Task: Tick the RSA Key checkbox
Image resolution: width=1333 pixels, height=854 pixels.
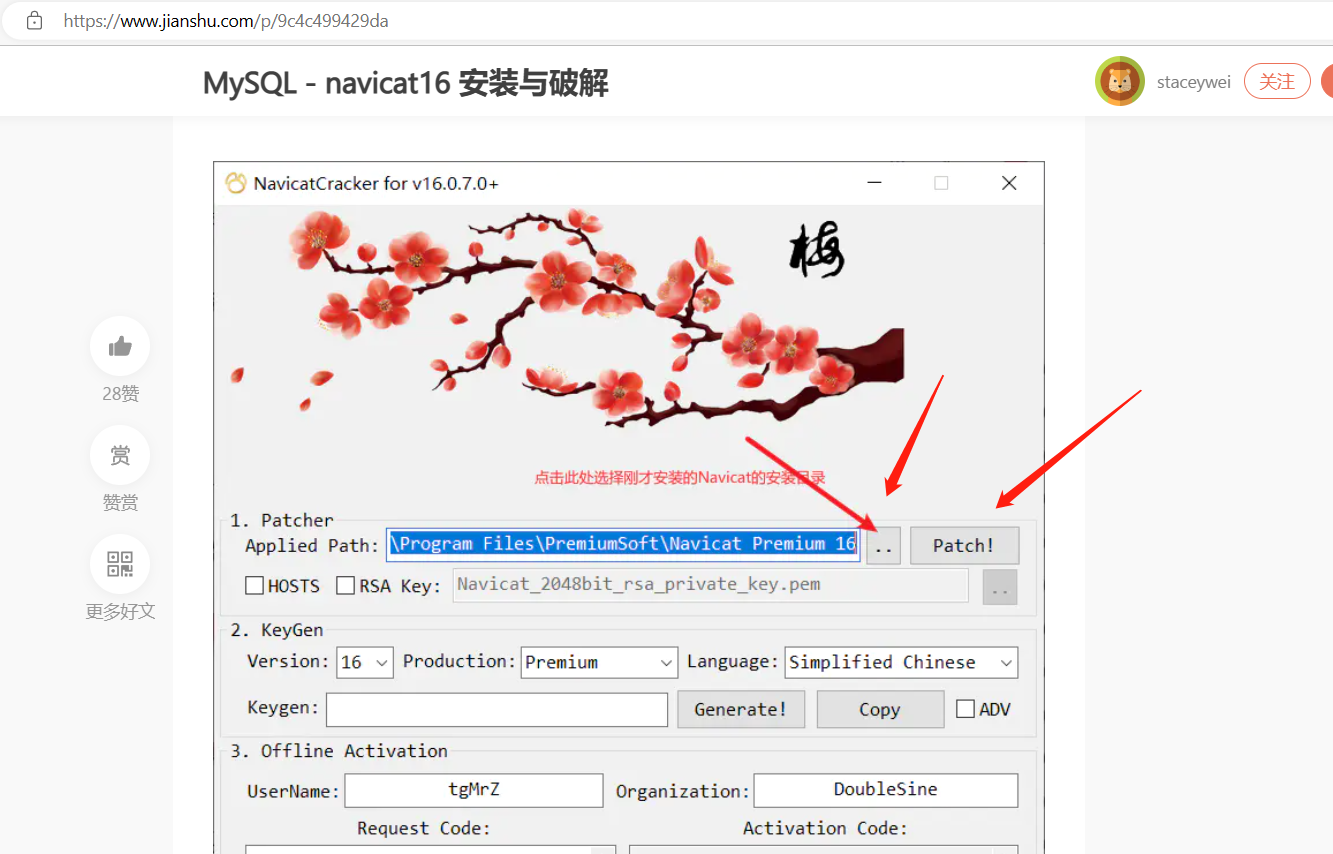Action: click(345, 585)
